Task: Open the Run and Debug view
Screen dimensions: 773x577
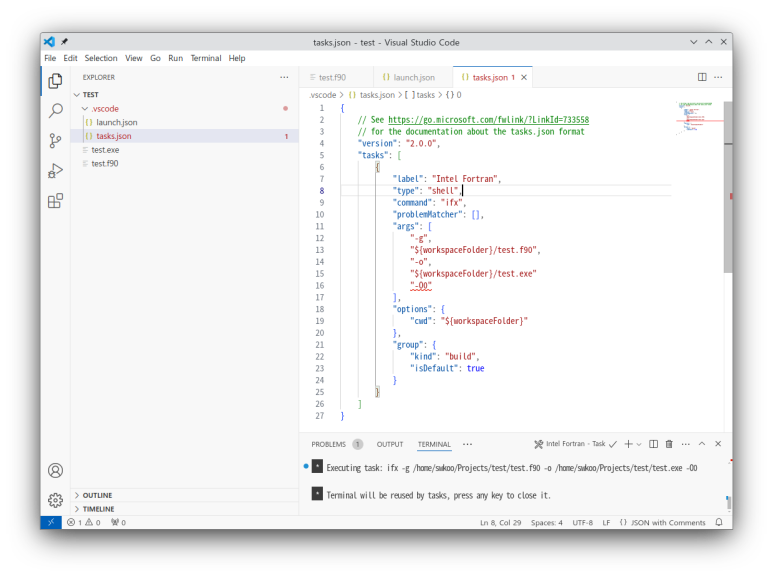Action: (x=55, y=171)
